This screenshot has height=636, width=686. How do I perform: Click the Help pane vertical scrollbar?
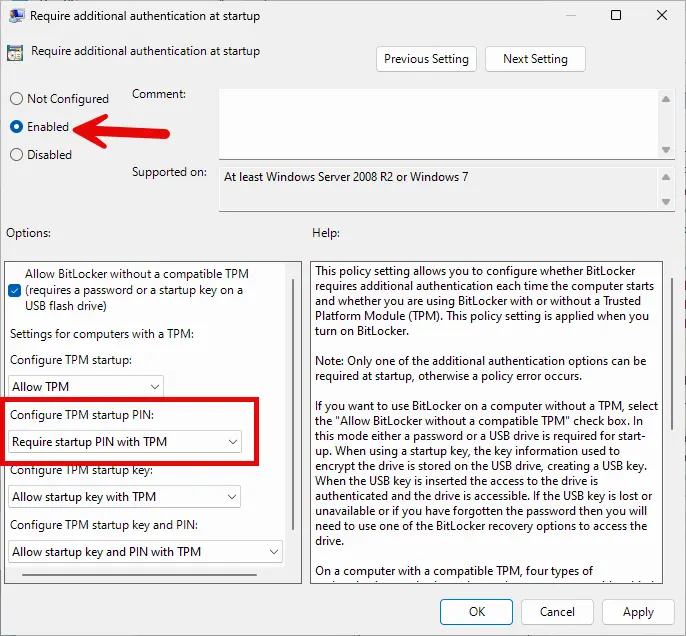pyautogui.click(x=672, y=353)
